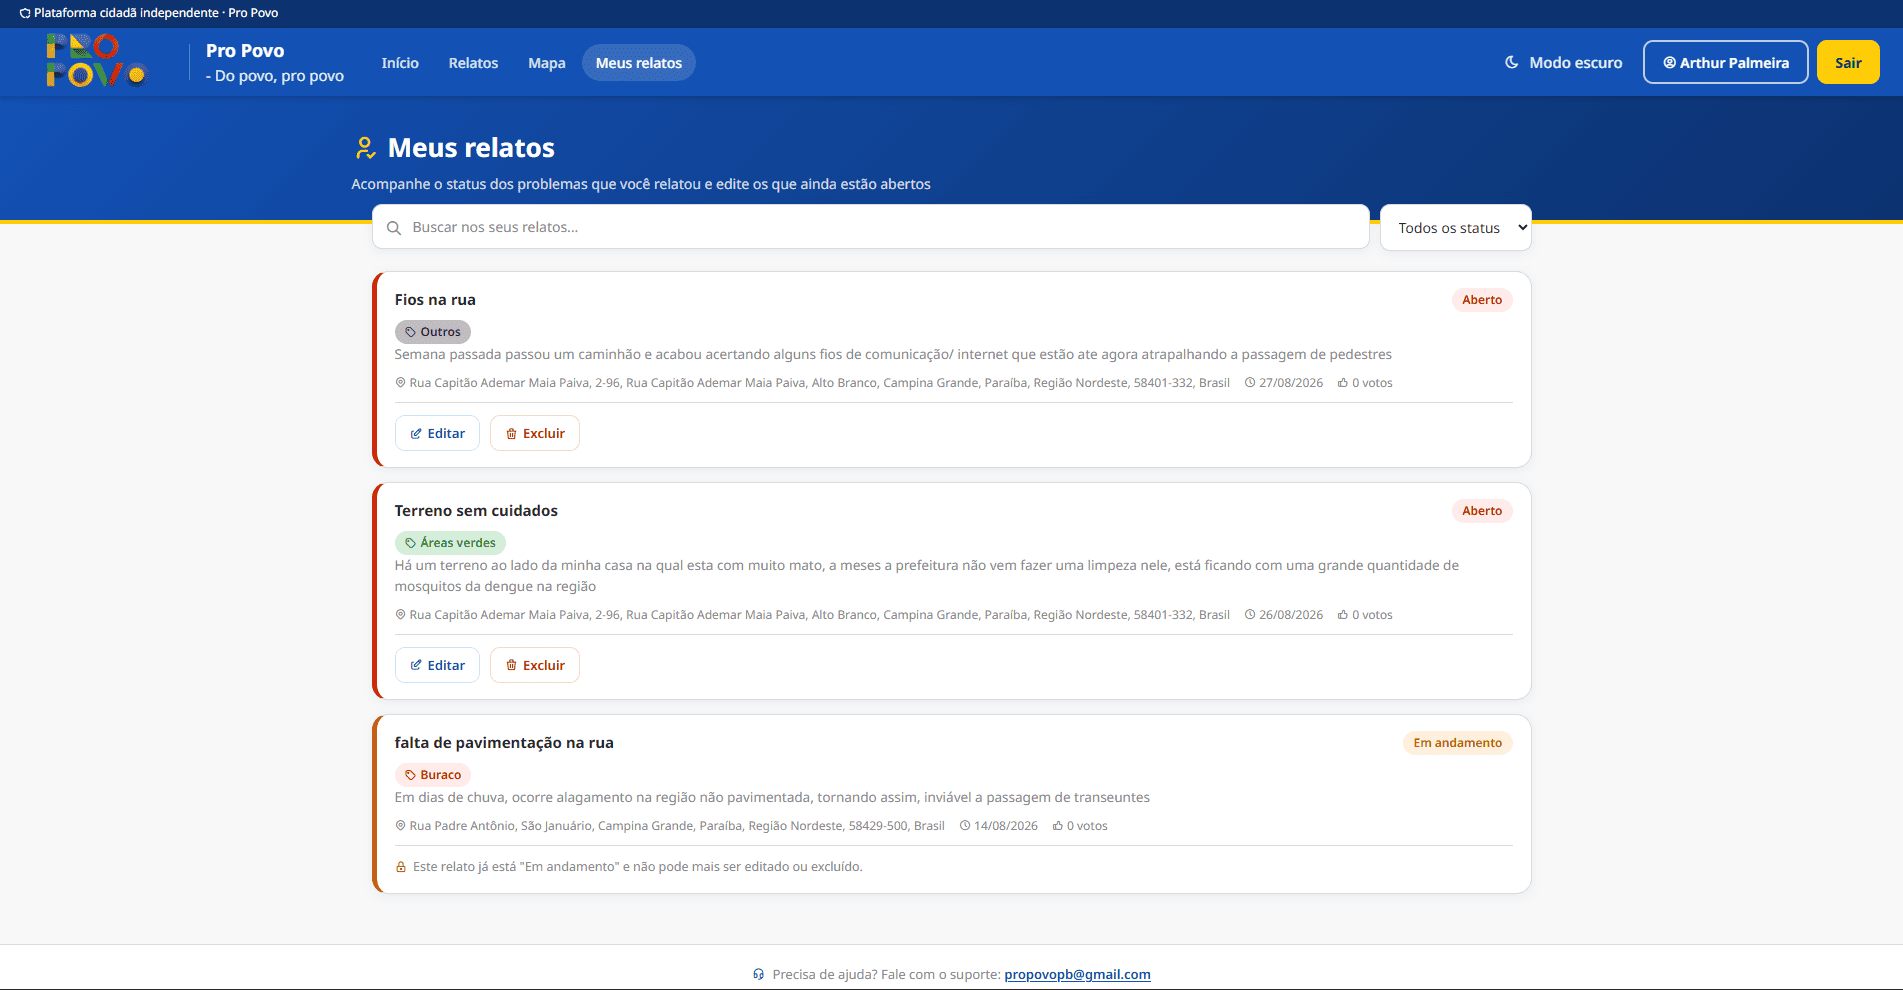Click the falta de pavimentação na rua title
This screenshot has height=990, width=1903.
tap(504, 743)
